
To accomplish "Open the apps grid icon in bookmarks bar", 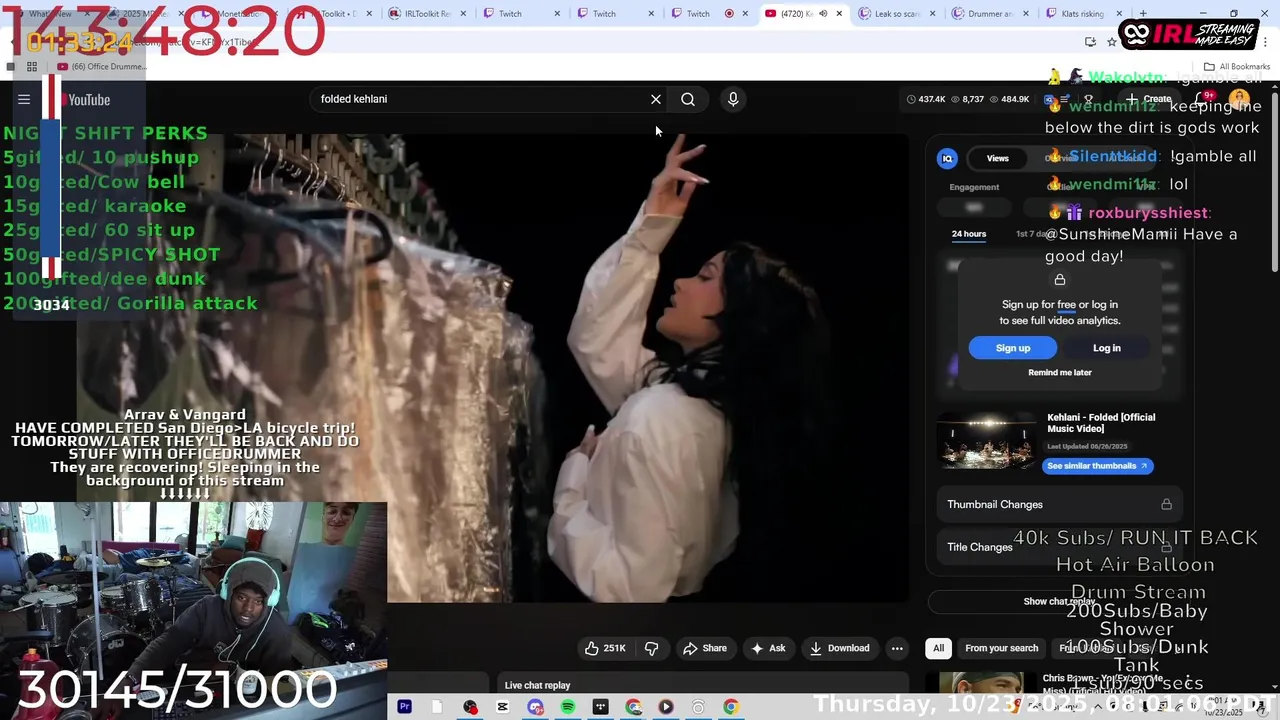I will [x=32, y=67].
